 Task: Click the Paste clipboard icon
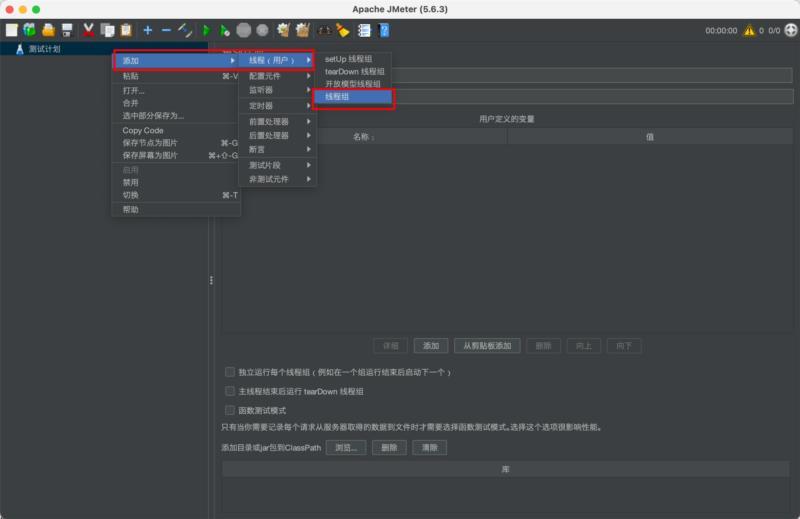(126, 31)
